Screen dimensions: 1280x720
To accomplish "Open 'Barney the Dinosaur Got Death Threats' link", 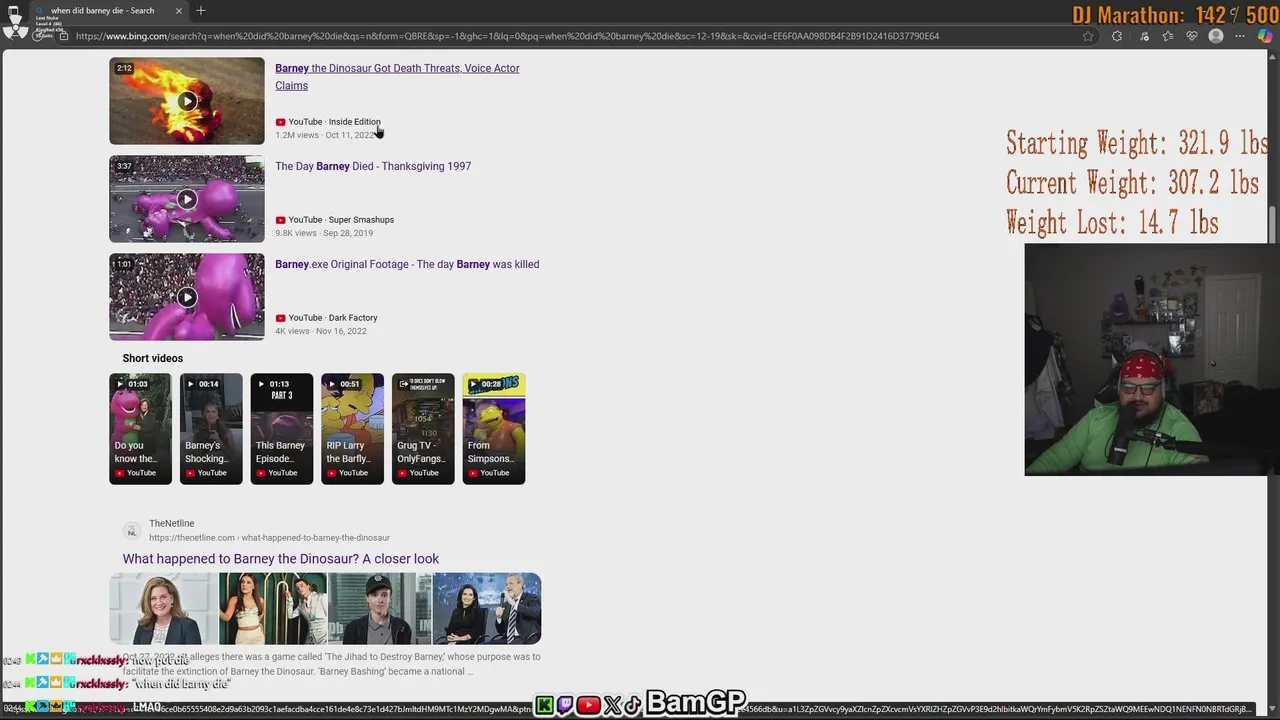I will pyautogui.click(x=397, y=76).
